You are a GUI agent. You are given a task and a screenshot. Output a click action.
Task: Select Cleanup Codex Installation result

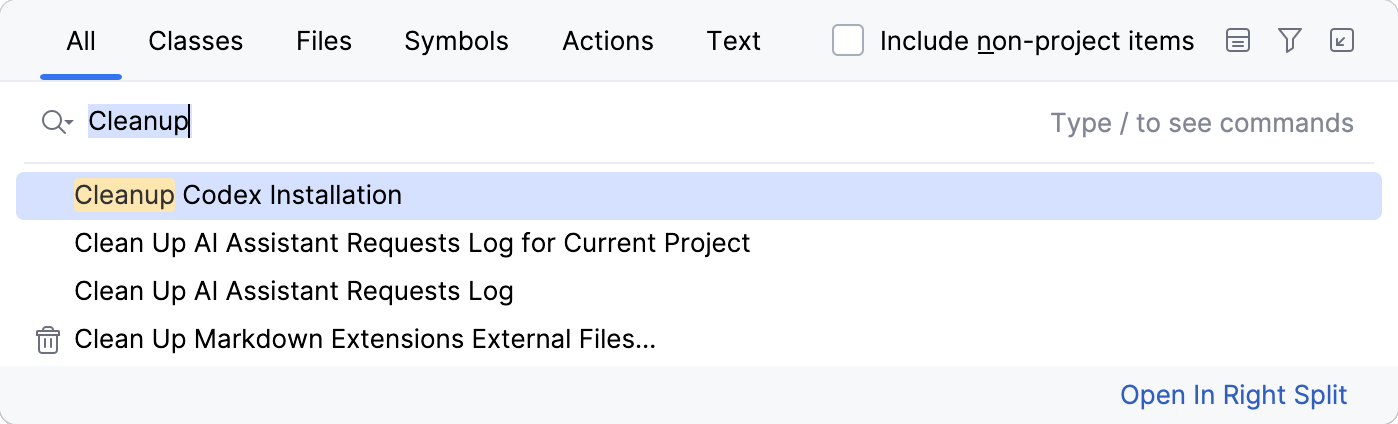(x=238, y=195)
